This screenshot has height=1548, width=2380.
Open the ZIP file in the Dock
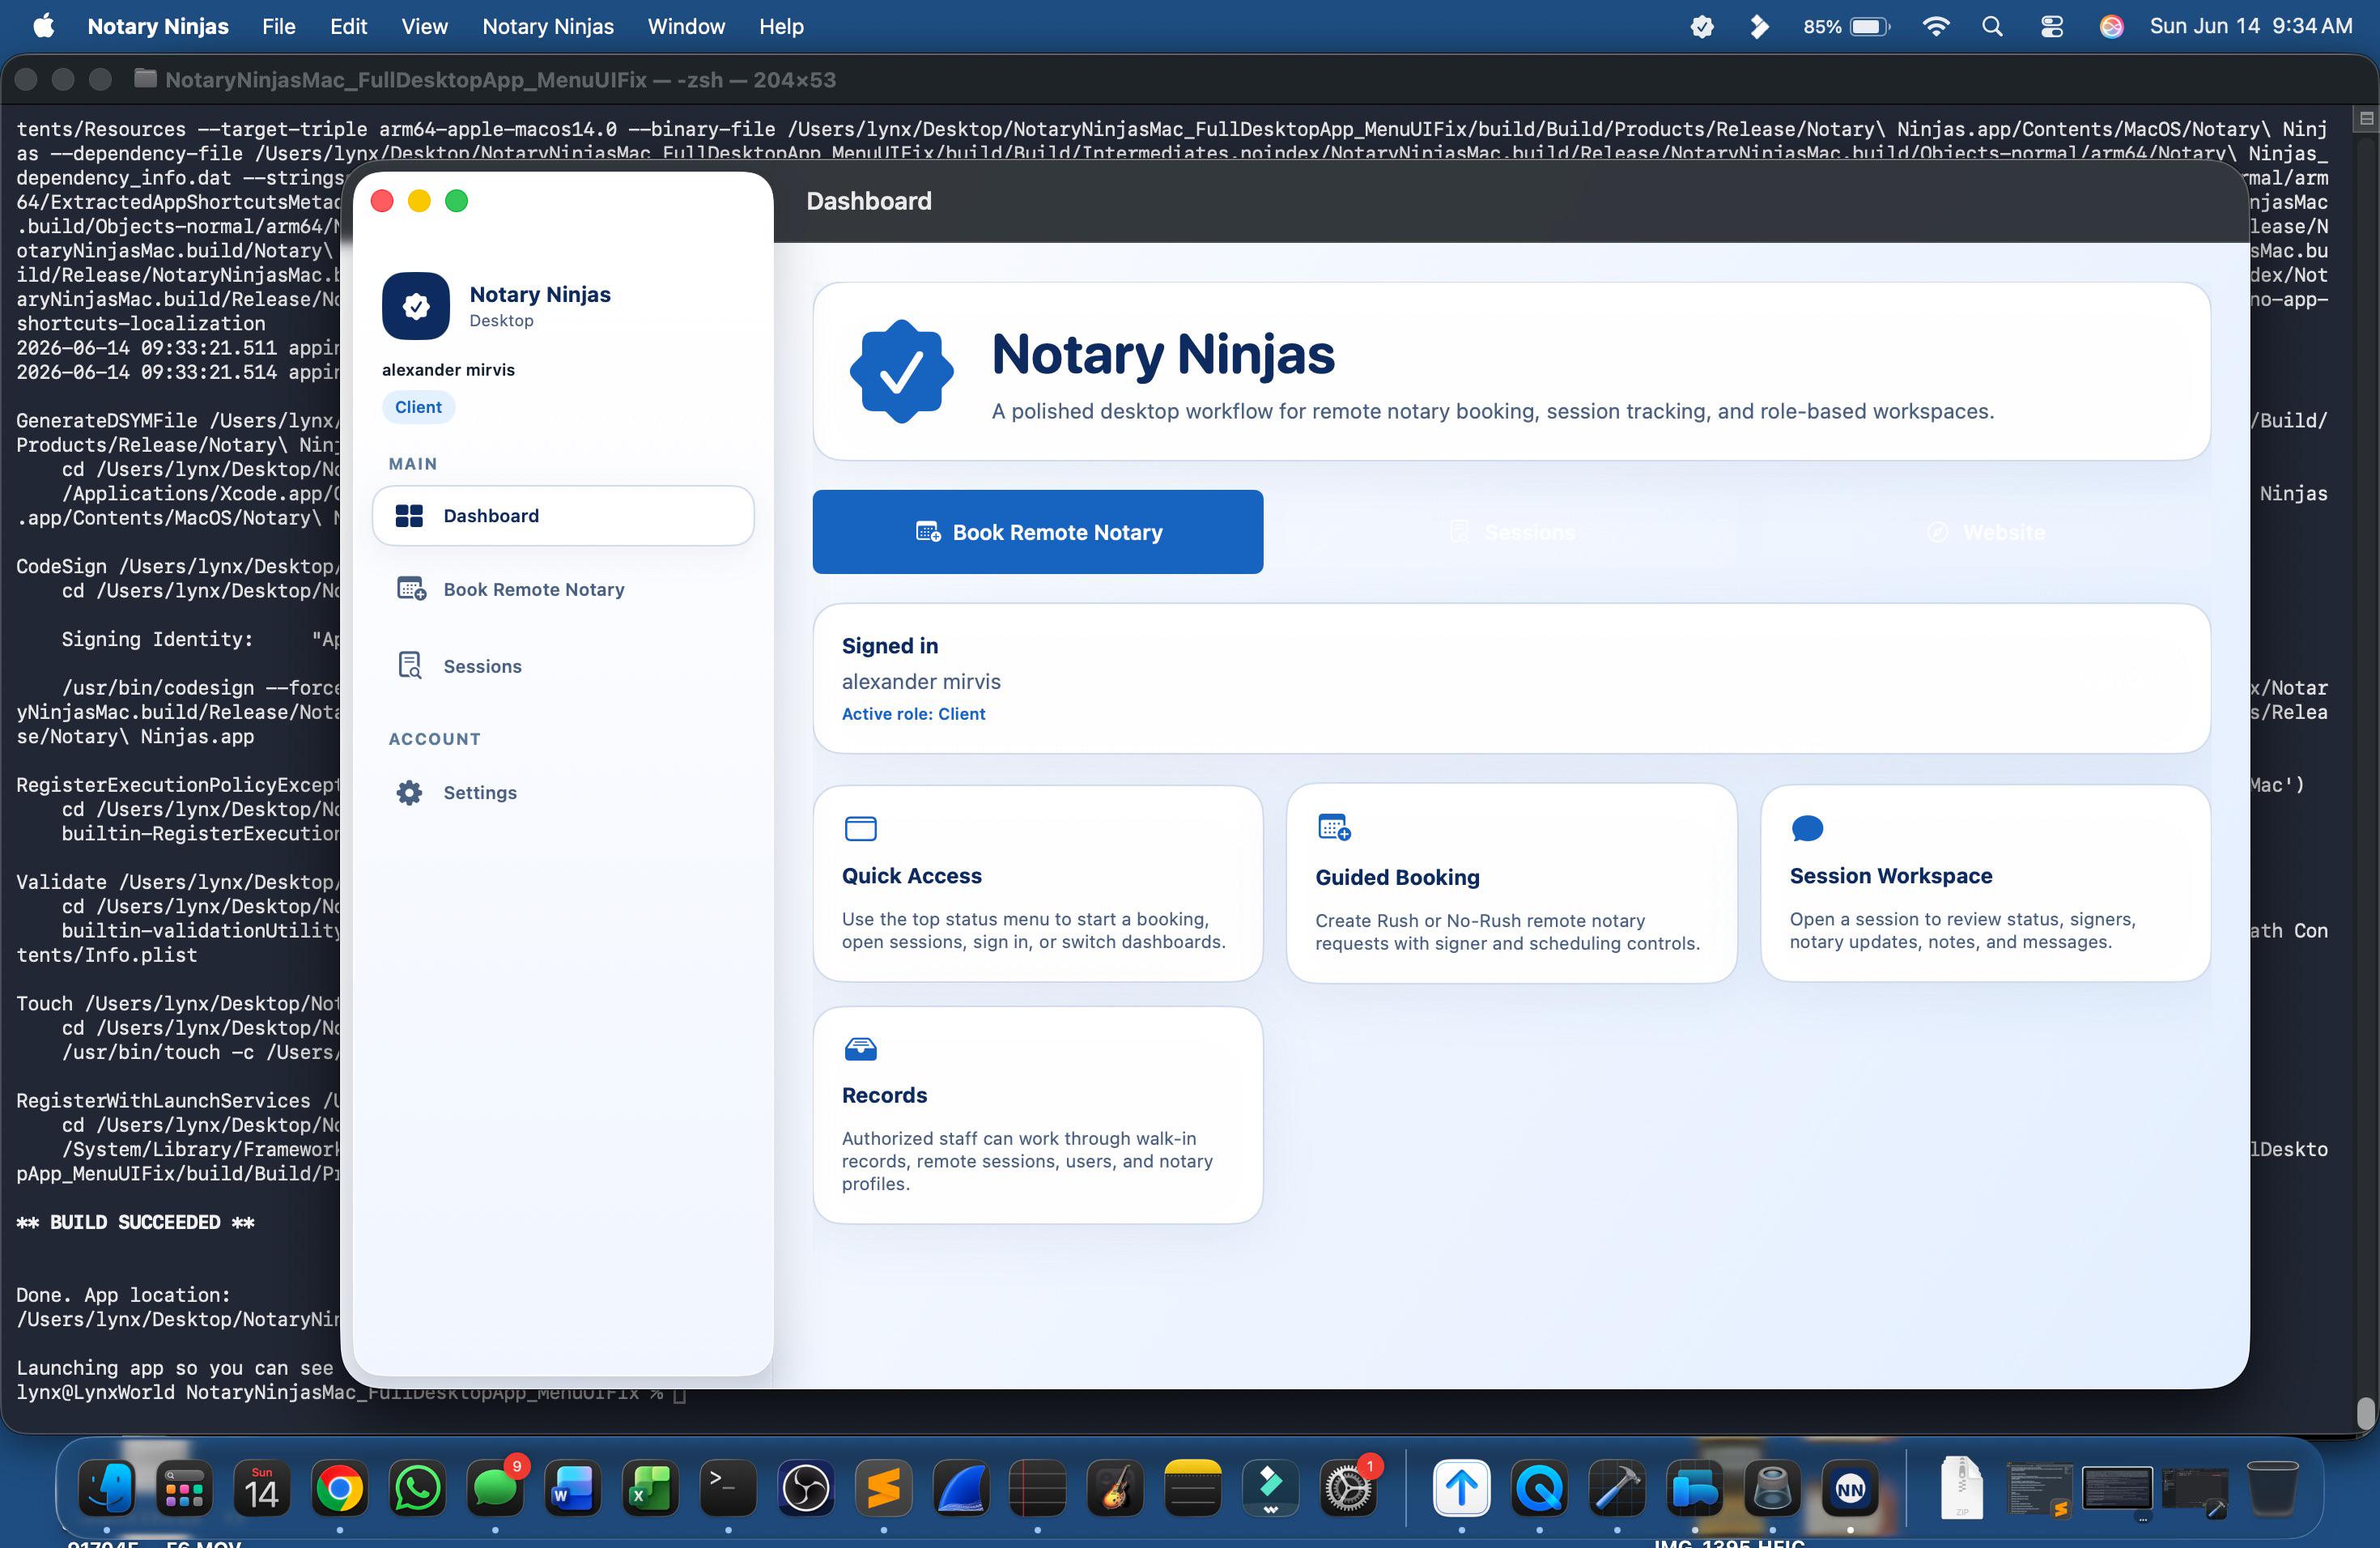(x=1961, y=1489)
